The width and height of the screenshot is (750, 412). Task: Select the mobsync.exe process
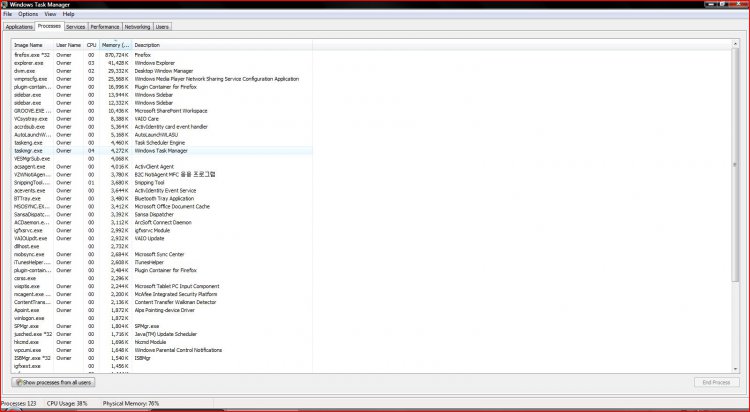click(162, 255)
